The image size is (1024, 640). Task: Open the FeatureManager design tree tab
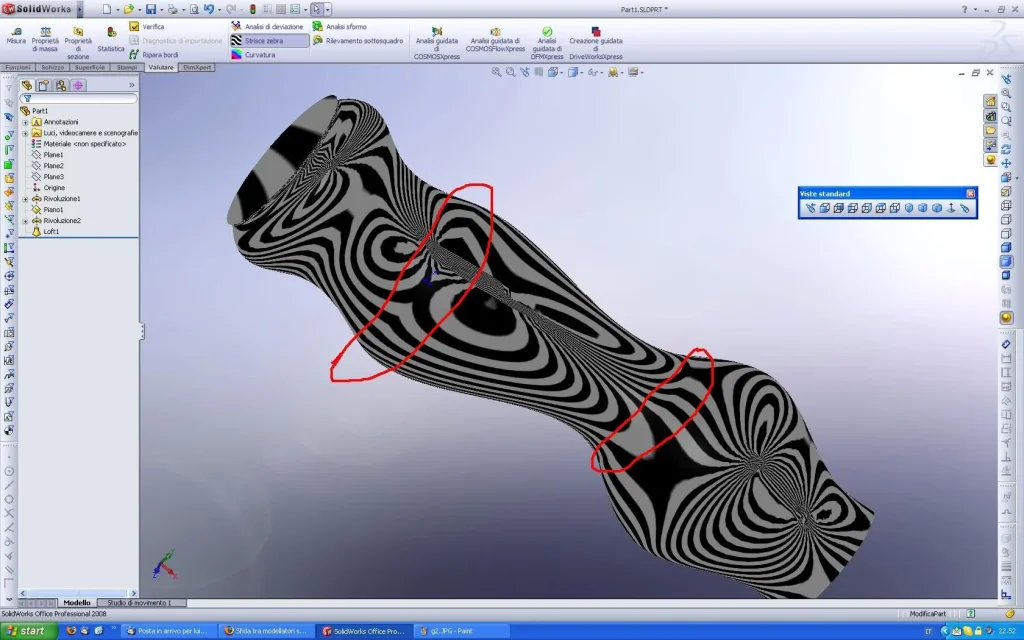point(27,85)
